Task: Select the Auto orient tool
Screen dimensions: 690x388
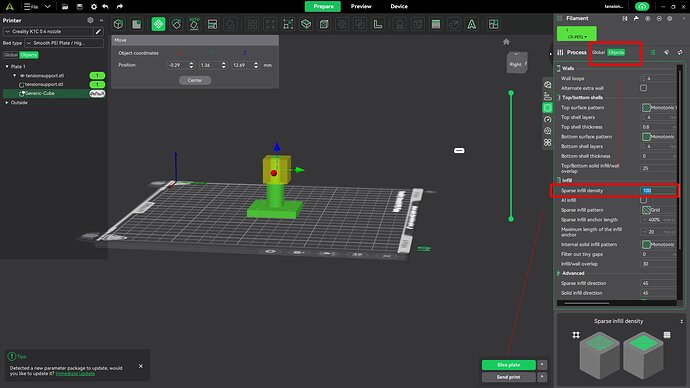Action: coord(194,24)
